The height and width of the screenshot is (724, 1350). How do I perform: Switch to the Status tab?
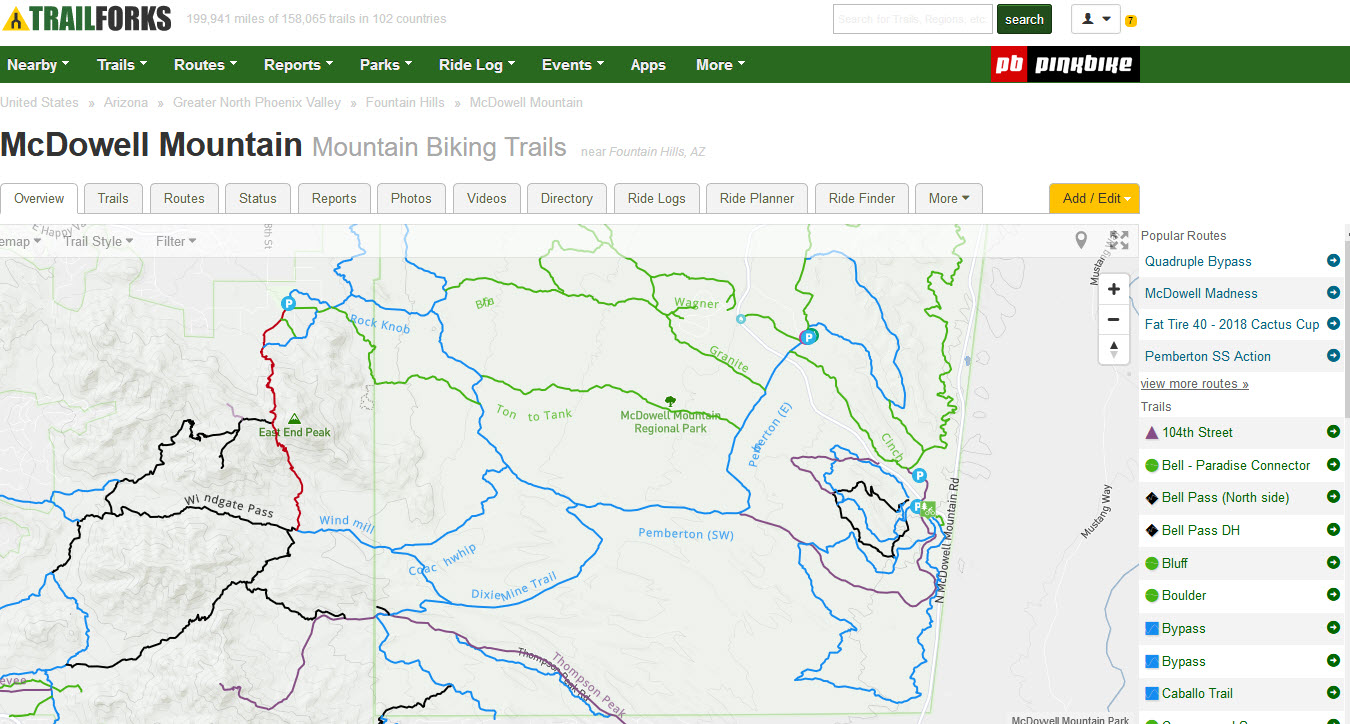point(258,198)
